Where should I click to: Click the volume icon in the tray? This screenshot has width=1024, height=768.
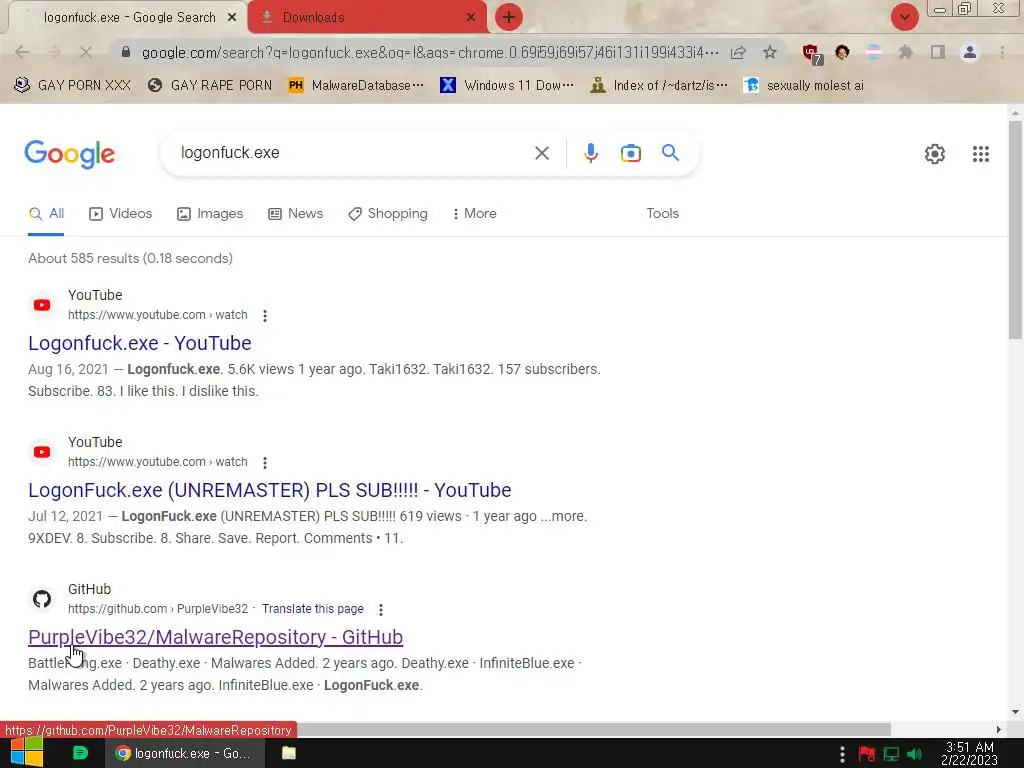click(x=914, y=754)
